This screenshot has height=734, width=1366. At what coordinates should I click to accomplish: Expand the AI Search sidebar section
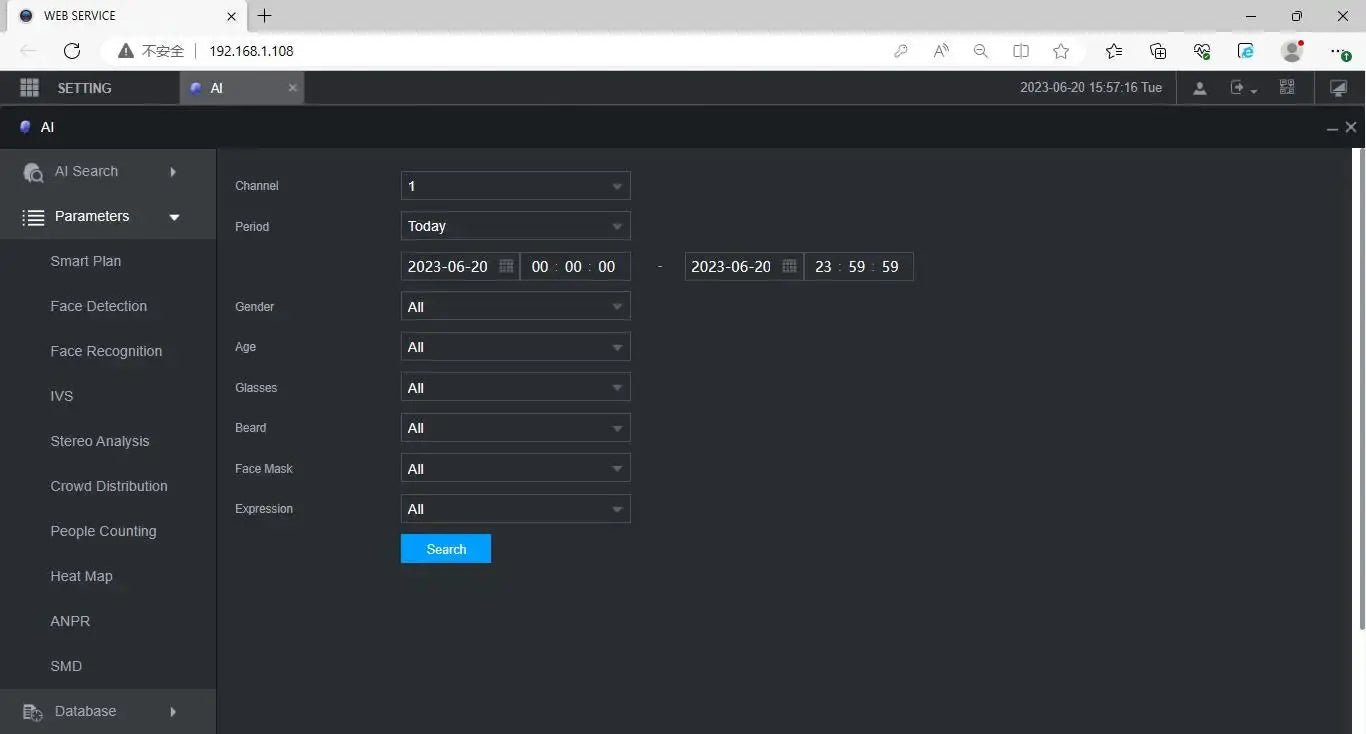(x=100, y=172)
